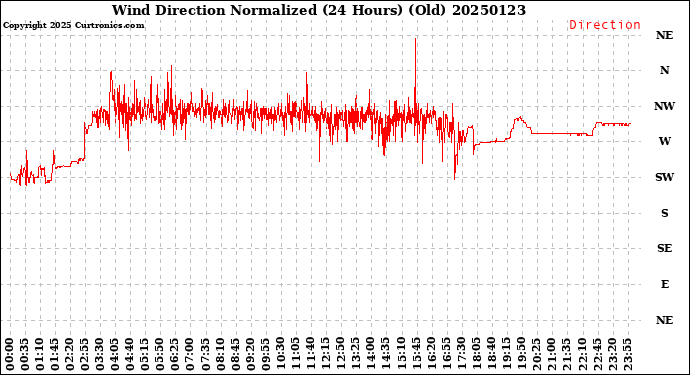Click the 'E' direction axis label
The image size is (690, 375).
pos(665,284)
